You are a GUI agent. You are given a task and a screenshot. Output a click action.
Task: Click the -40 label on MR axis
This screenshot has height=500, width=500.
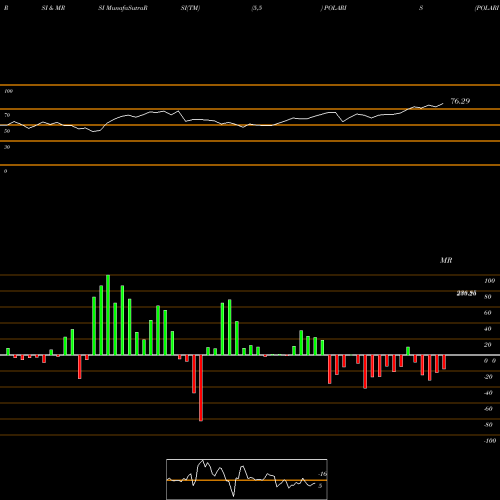tap(488, 393)
